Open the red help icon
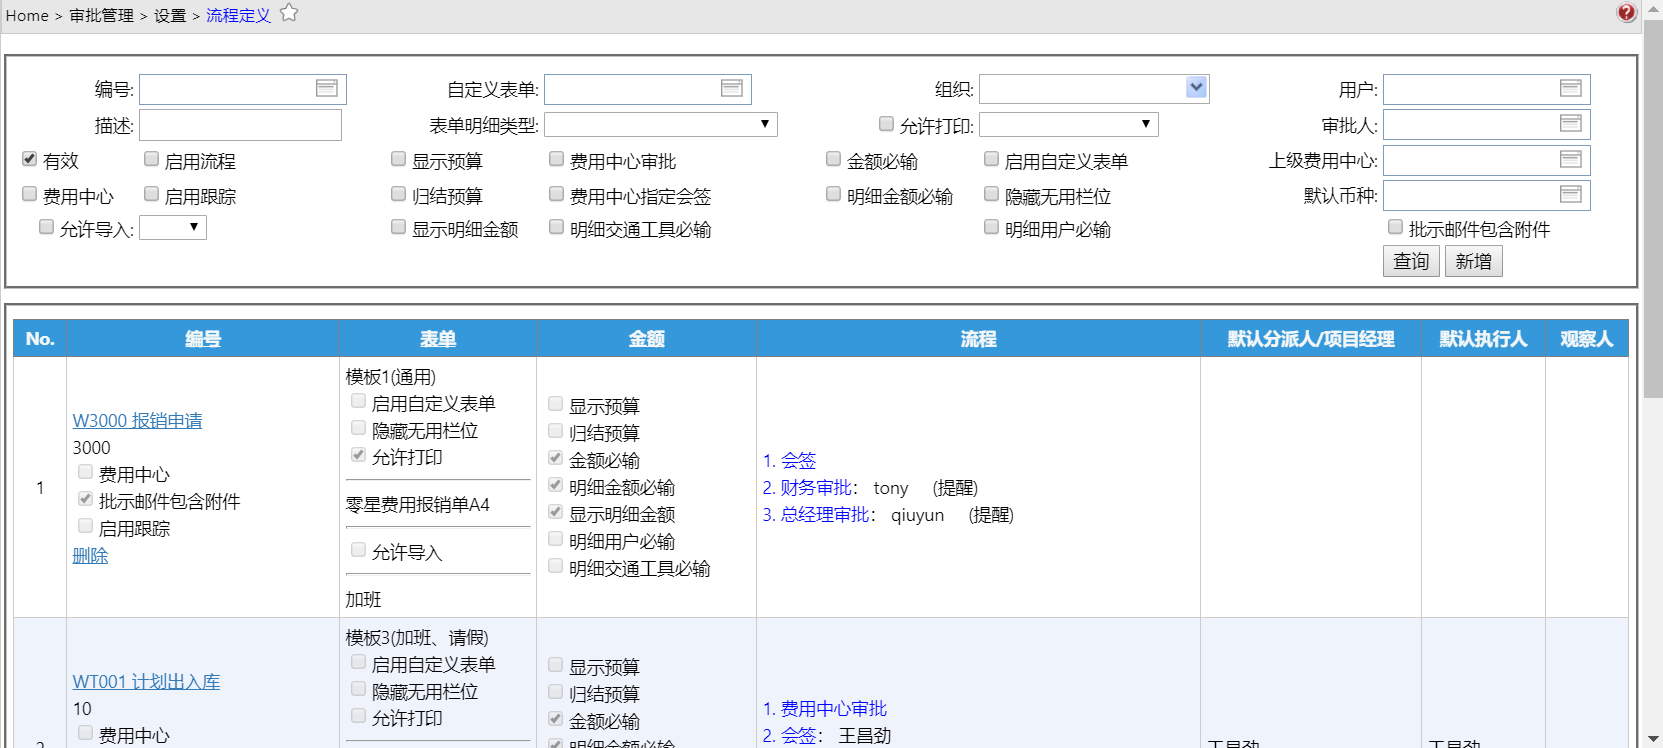 click(x=1627, y=12)
